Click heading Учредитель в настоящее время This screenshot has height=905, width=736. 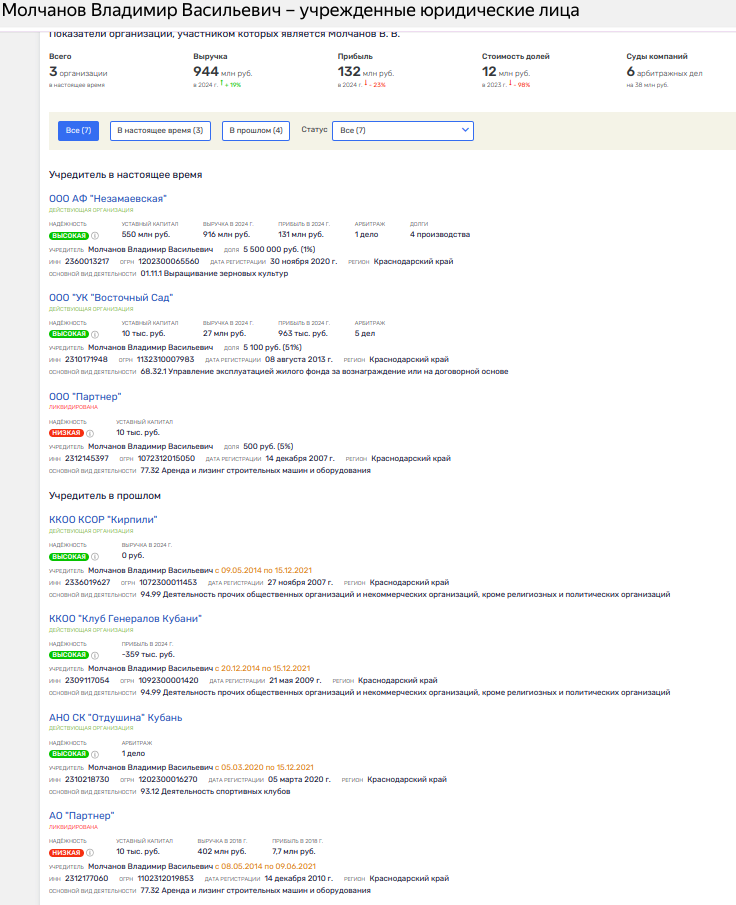(126, 175)
